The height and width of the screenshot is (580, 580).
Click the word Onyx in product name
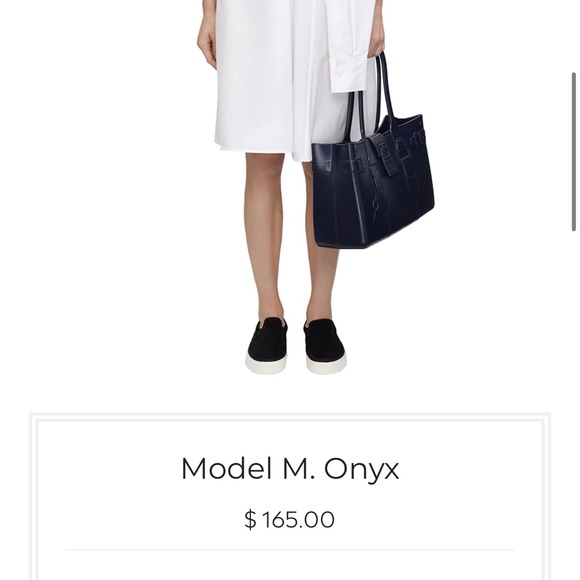362,470
